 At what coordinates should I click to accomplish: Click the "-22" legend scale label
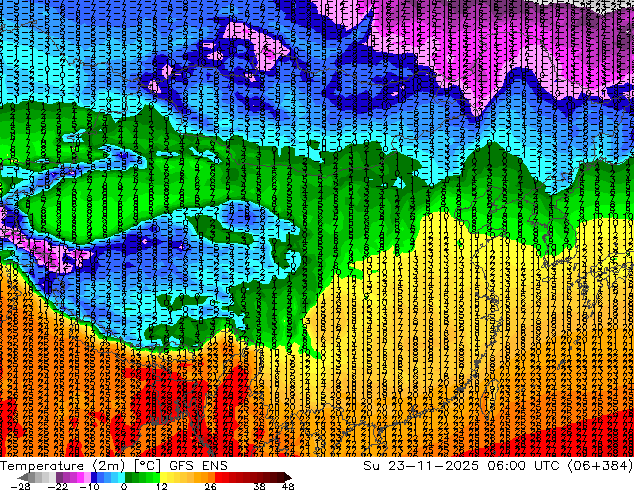coord(57,486)
